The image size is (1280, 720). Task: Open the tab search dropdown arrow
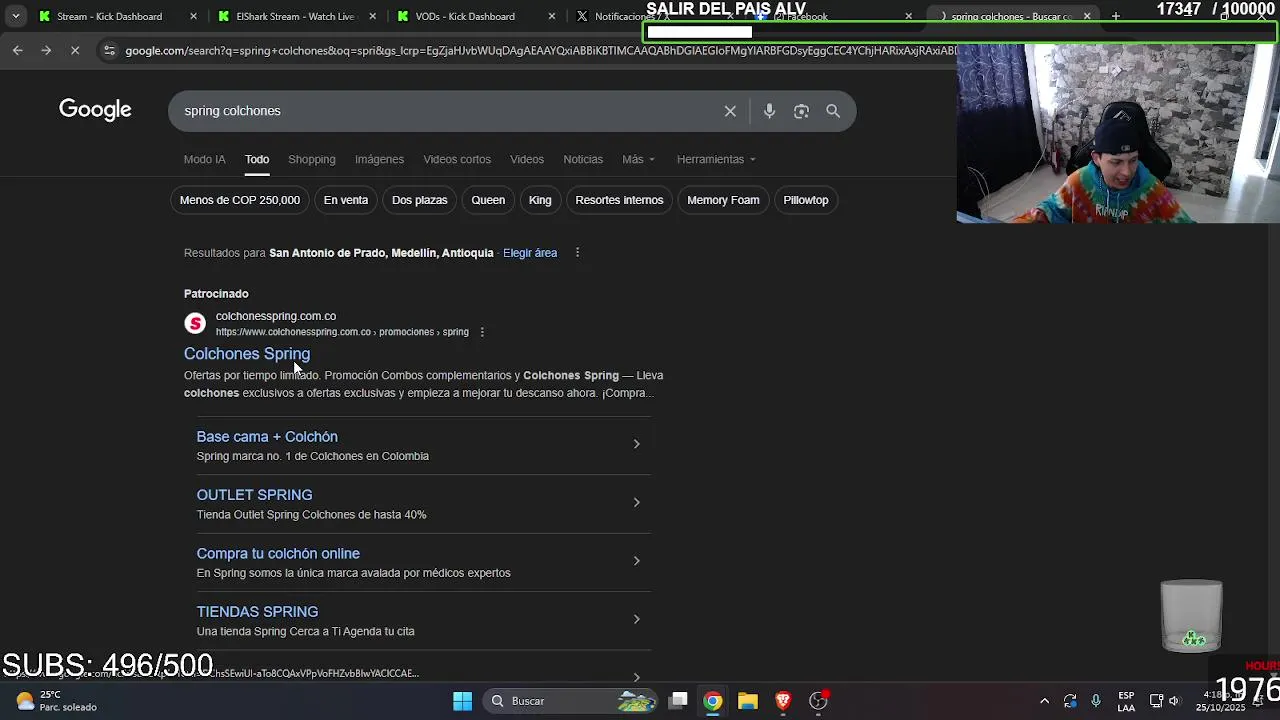[15, 16]
